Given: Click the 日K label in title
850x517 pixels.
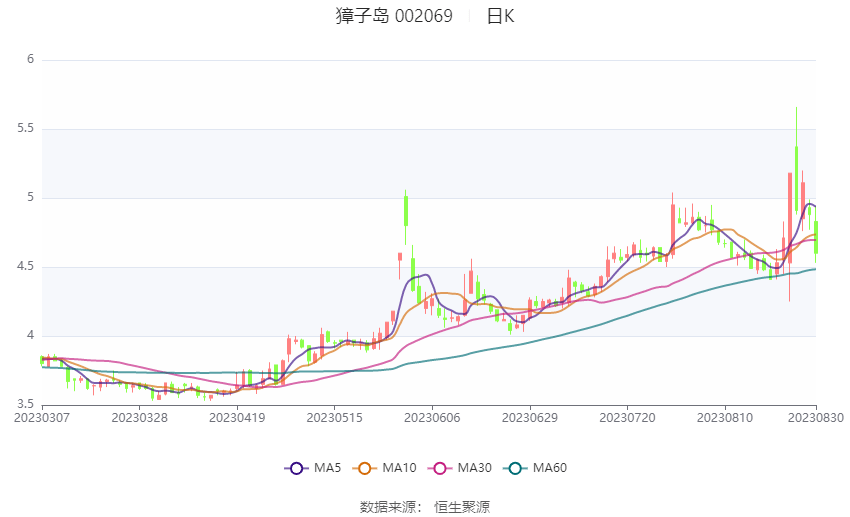Looking at the screenshot, I should (500, 16).
